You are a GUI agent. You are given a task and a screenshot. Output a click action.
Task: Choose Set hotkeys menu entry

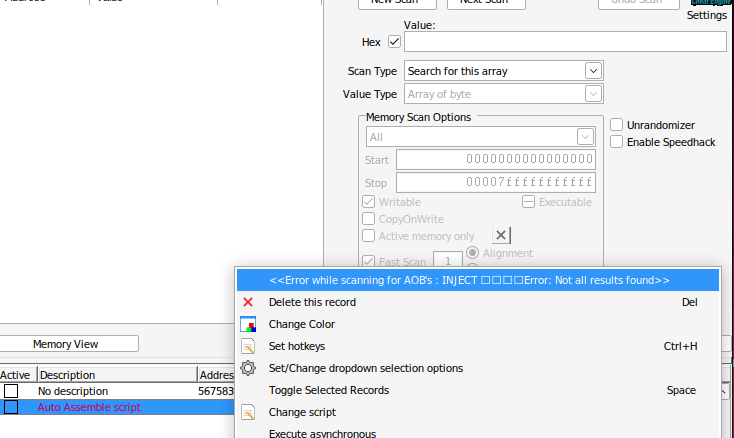point(478,346)
